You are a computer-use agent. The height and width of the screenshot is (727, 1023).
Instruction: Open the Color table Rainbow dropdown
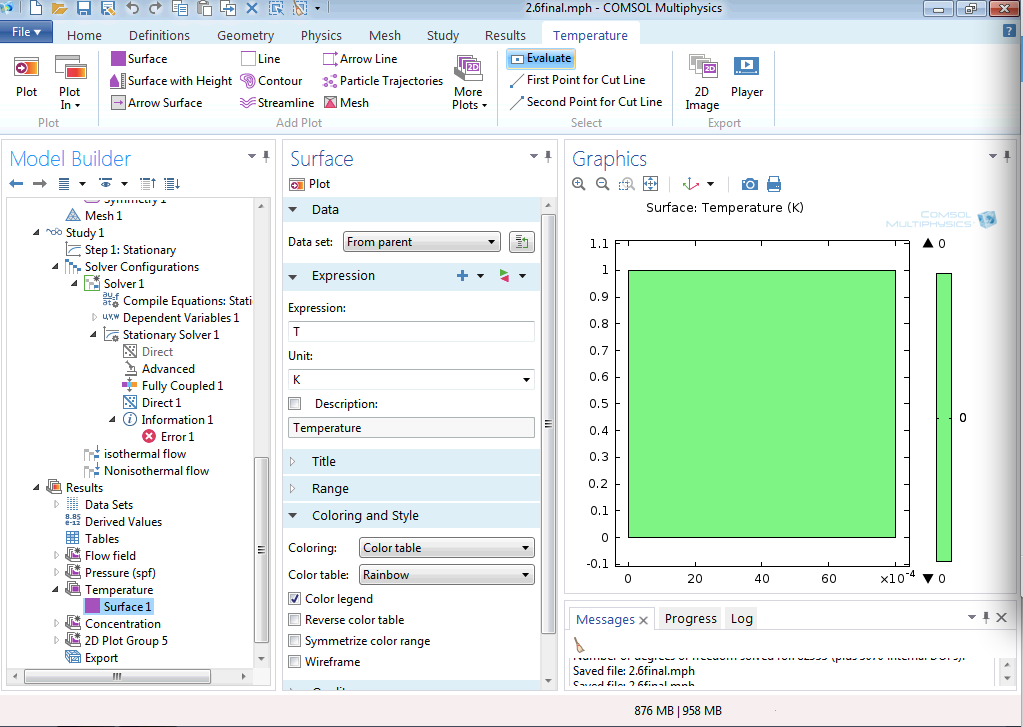coord(446,575)
